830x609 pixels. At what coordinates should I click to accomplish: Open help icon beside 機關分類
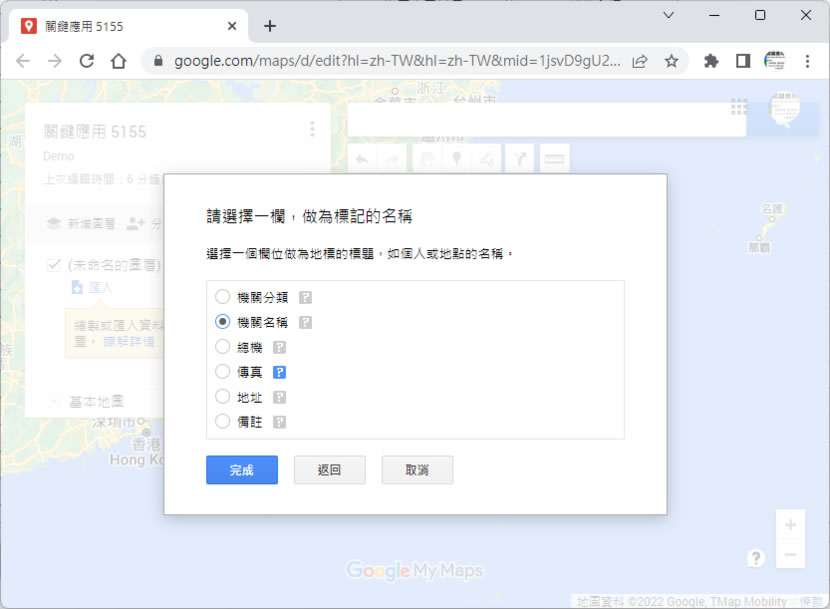[305, 298]
